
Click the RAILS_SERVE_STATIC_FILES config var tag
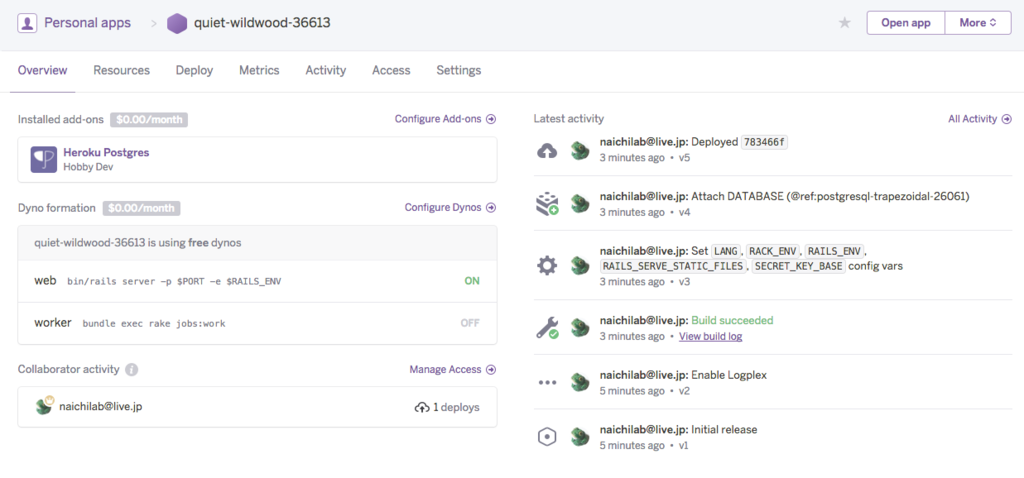[x=674, y=266]
